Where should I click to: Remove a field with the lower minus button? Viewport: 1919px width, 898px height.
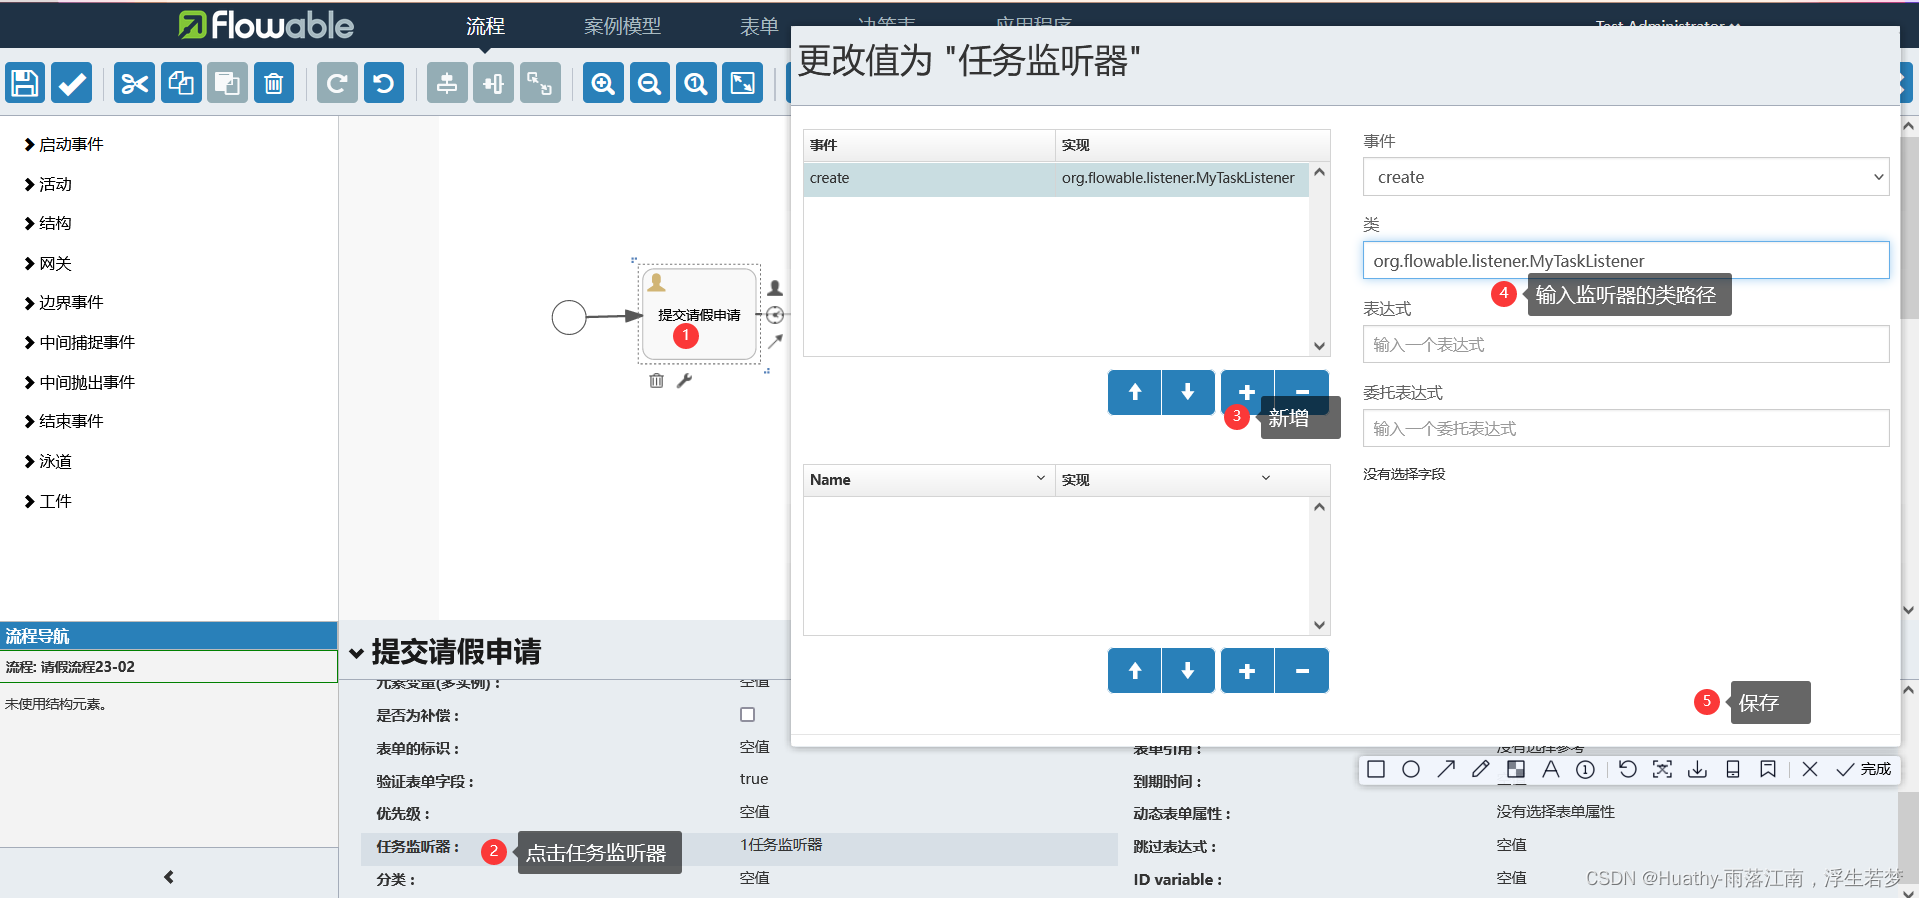point(1302,671)
